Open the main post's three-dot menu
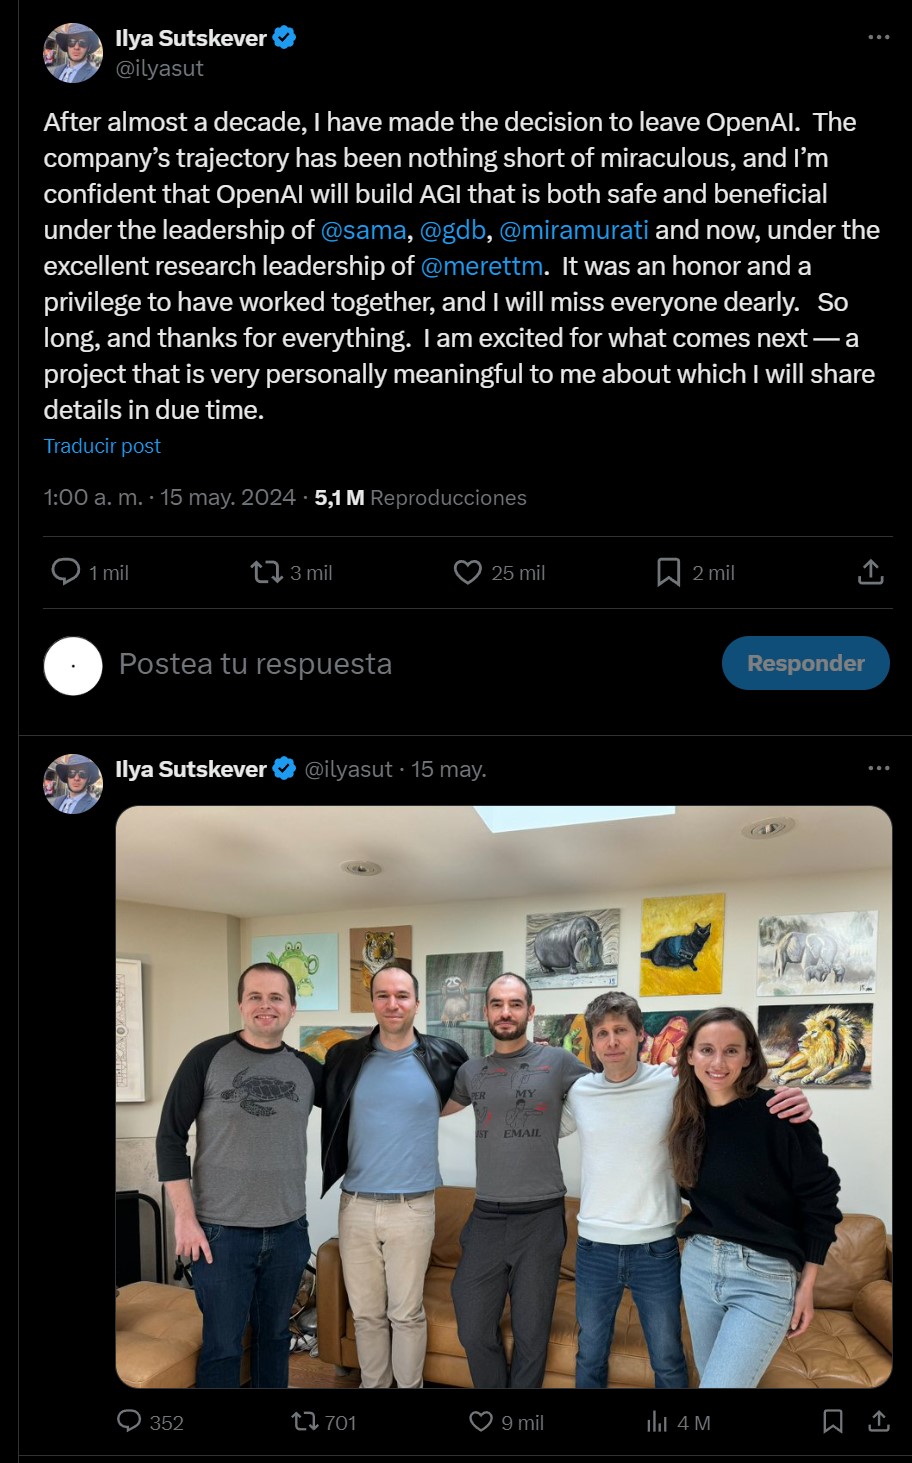The width and height of the screenshot is (912, 1463). coord(878,38)
